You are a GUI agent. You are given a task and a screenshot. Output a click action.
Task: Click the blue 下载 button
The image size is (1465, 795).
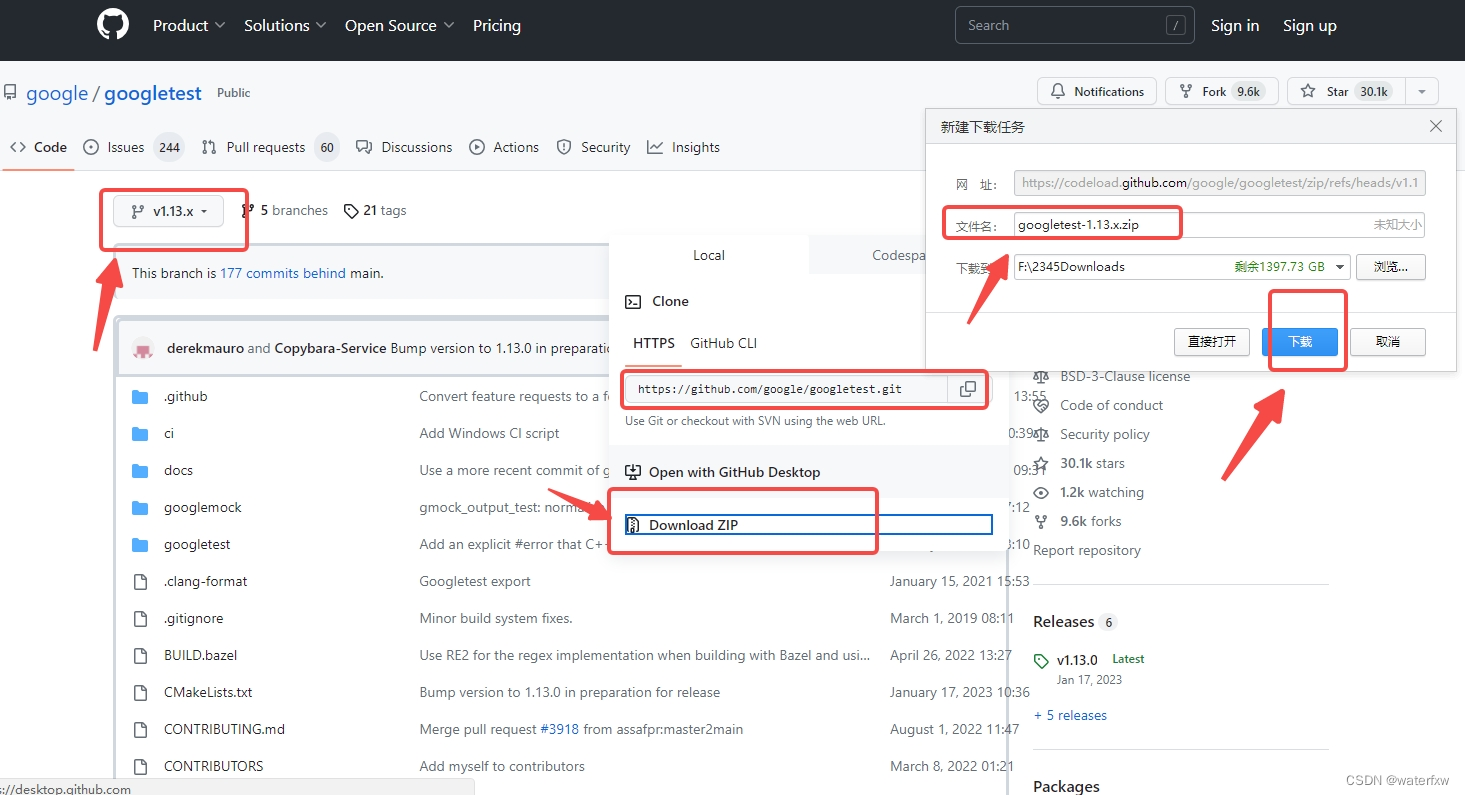1300,341
